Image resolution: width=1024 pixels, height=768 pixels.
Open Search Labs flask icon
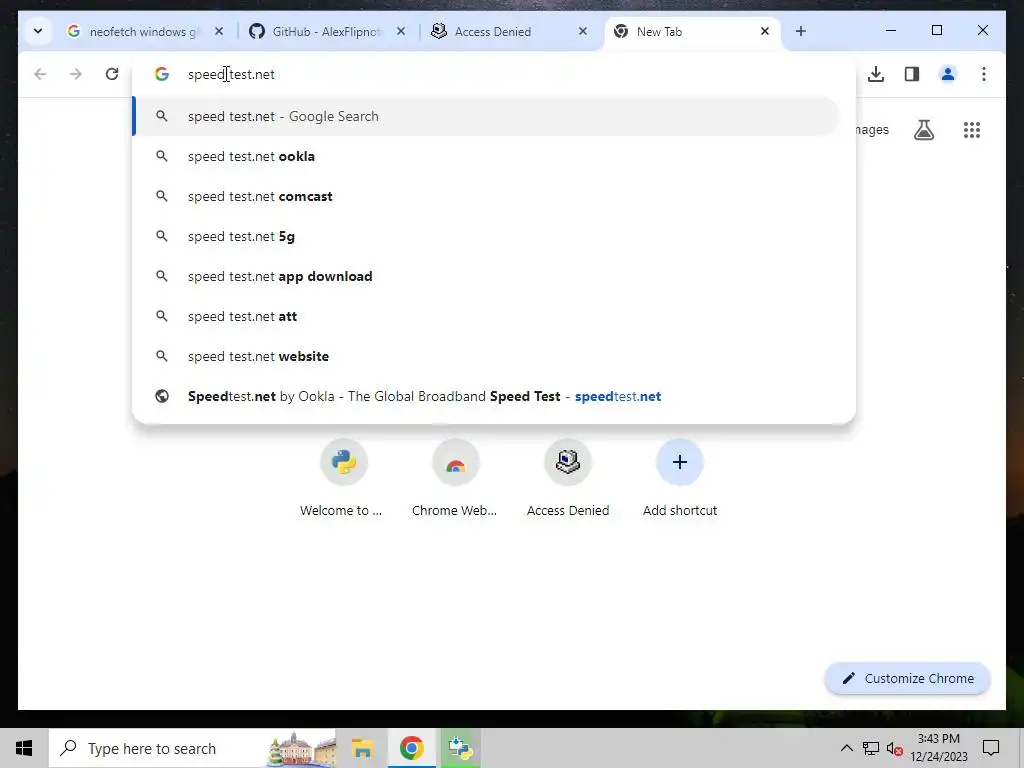coord(923,129)
